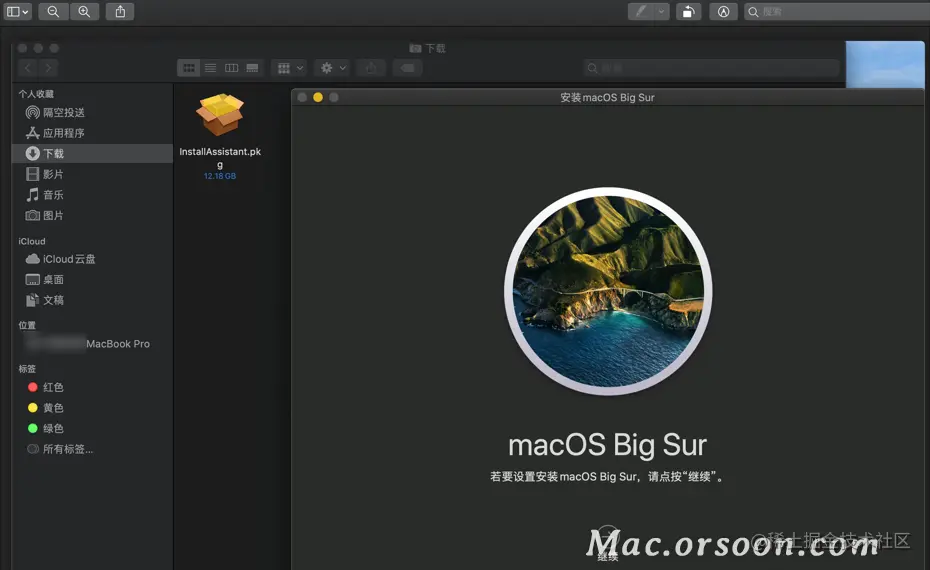The image size is (930, 570).
Task: Click Finder share button
Action: point(371,68)
